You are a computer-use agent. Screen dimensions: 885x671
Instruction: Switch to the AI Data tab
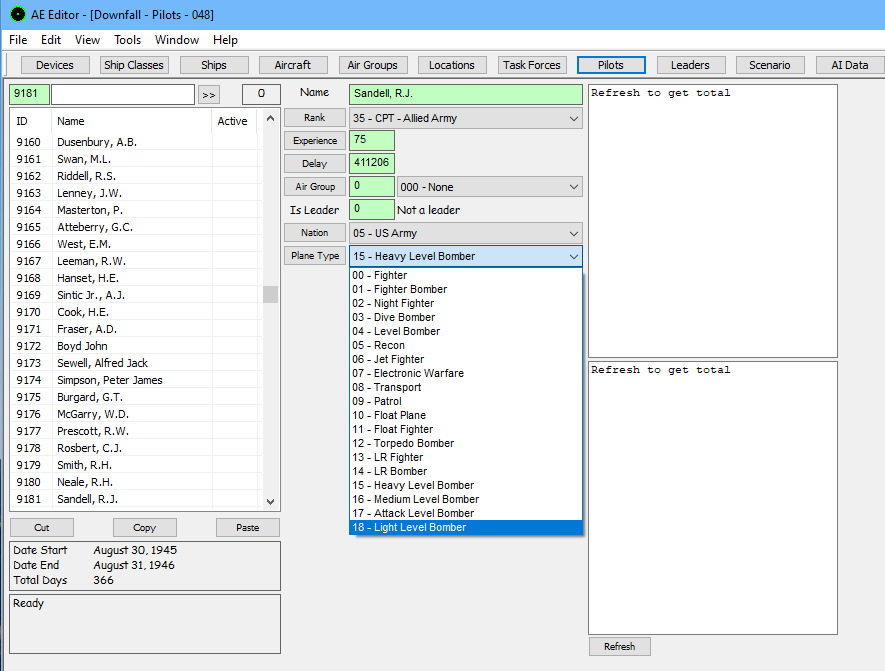coord(849,65)
